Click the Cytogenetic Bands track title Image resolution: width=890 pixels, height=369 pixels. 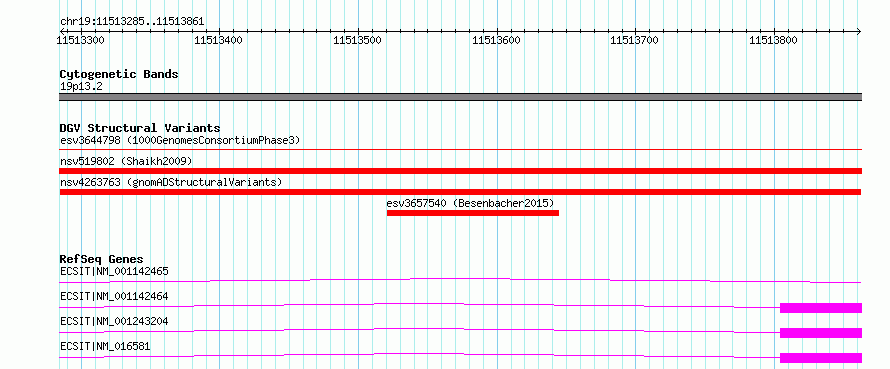[119, 74]
